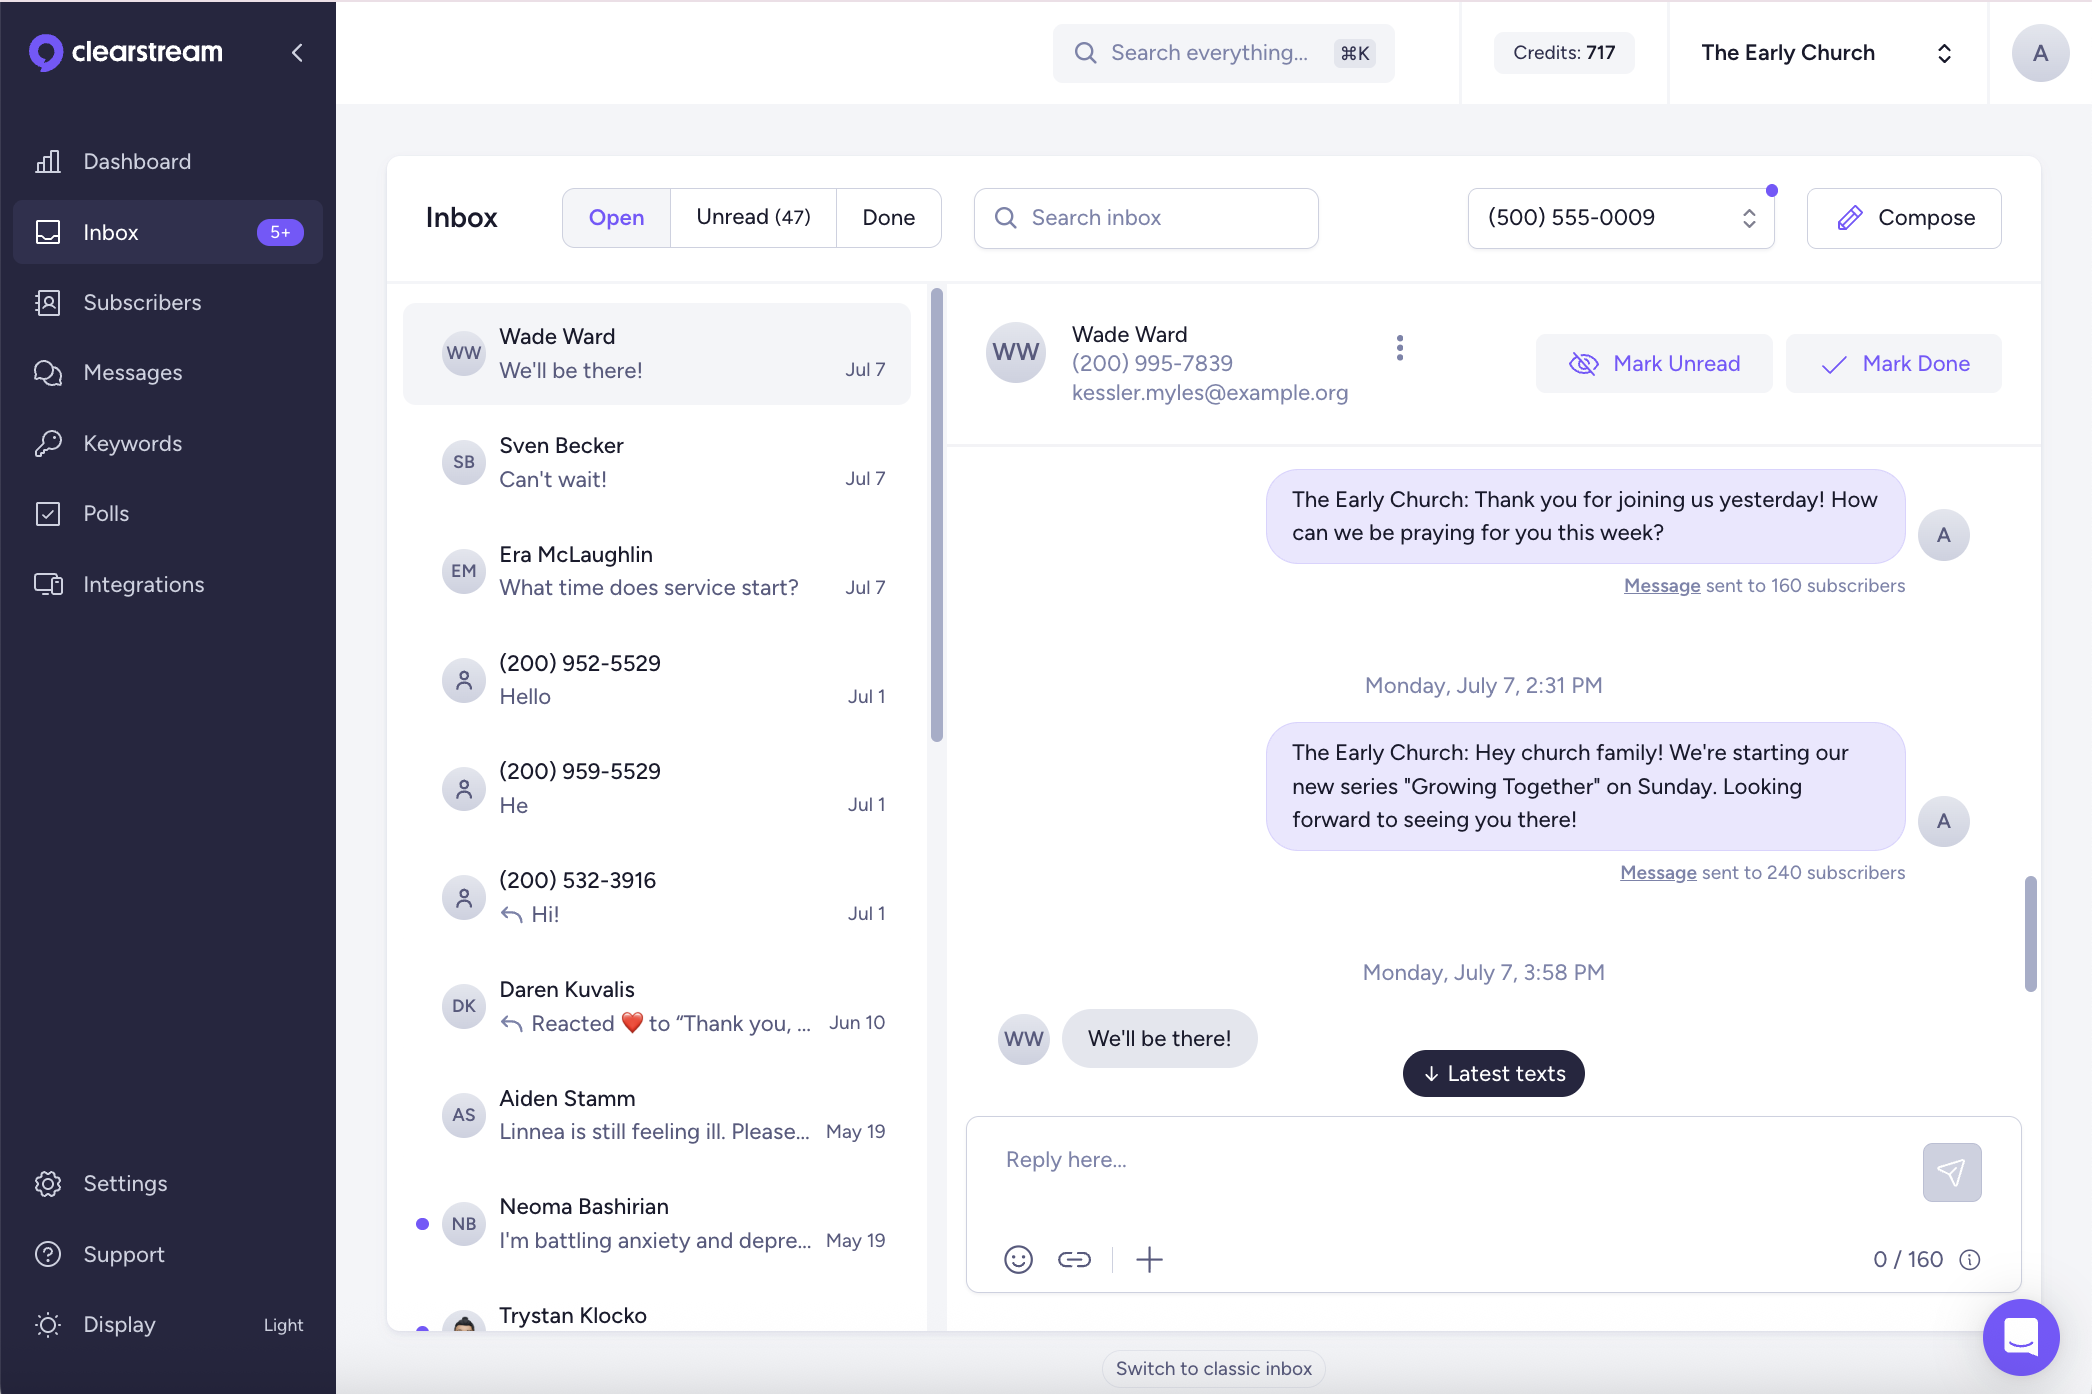Select the Keywords sidebar icon
2092x1394 pixels.
48,443
